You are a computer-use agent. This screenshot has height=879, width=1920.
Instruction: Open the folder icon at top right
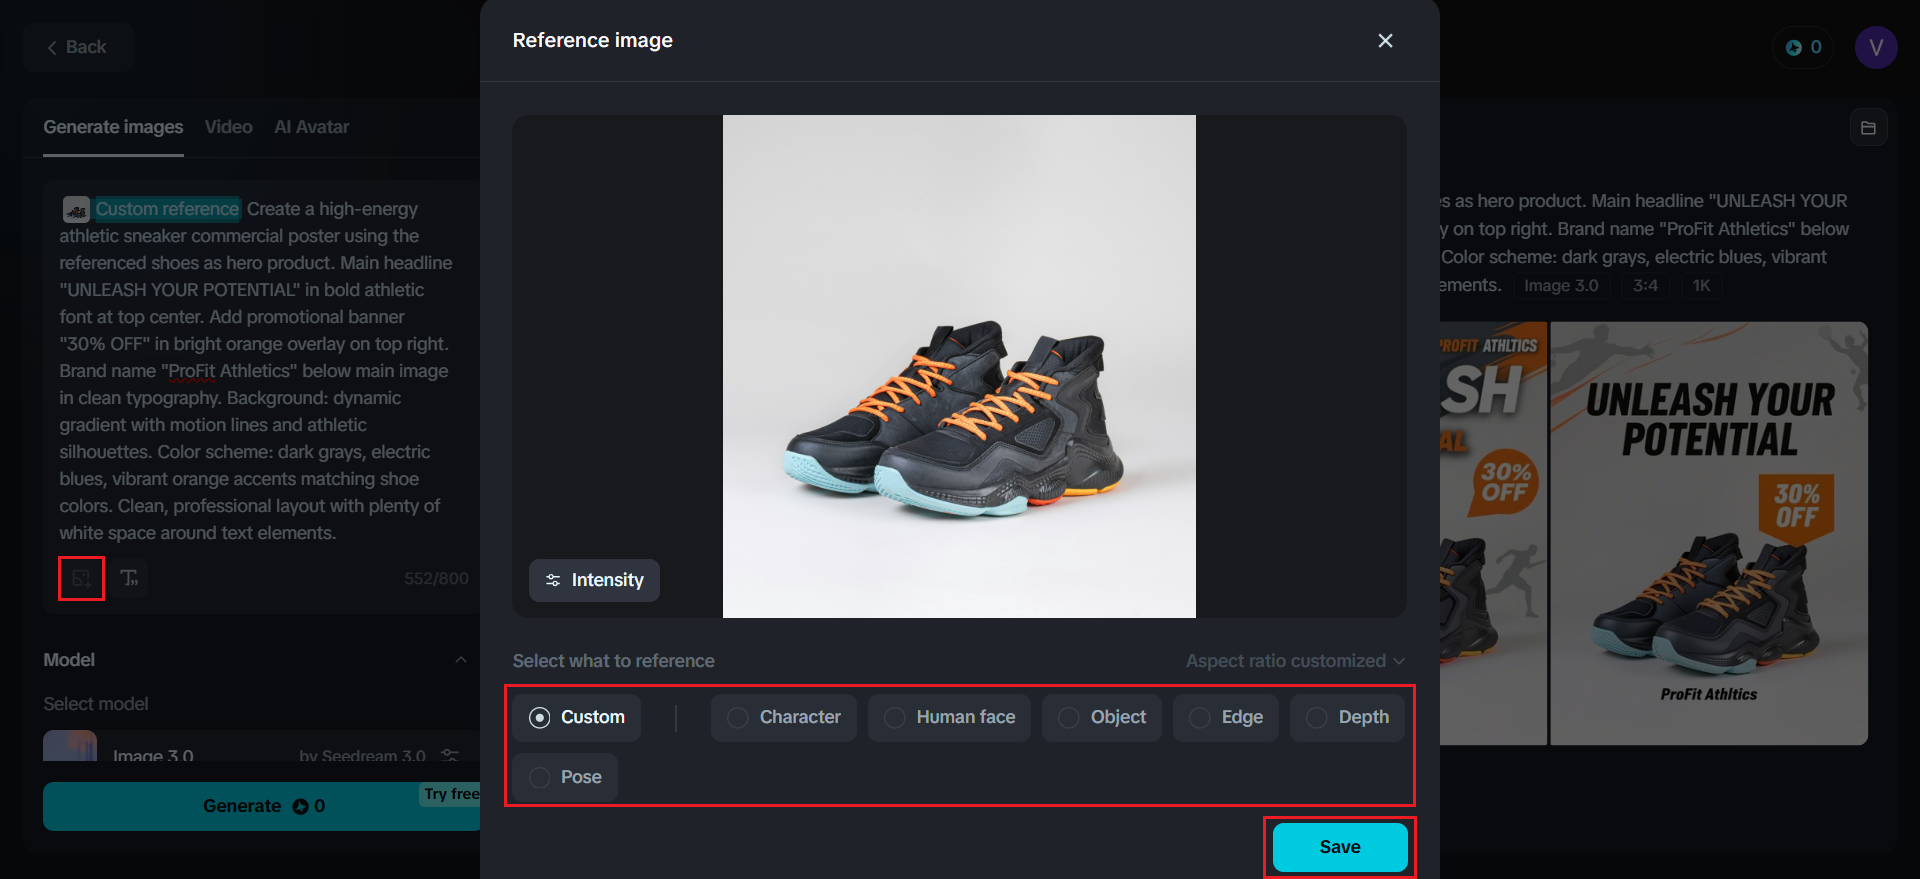[x=1868, y=128]
